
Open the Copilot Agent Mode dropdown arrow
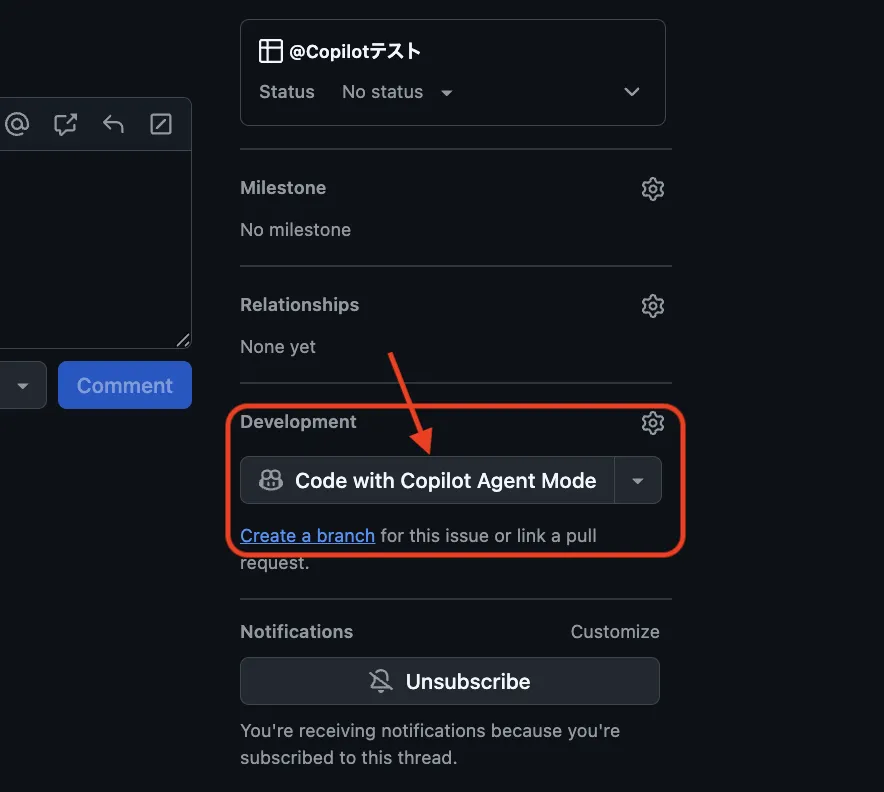(x=637, y=480)
